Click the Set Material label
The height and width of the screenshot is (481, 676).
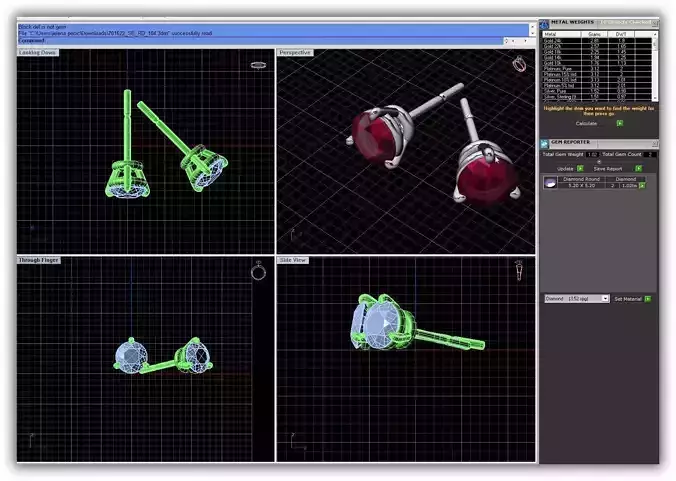pos(628,299)
